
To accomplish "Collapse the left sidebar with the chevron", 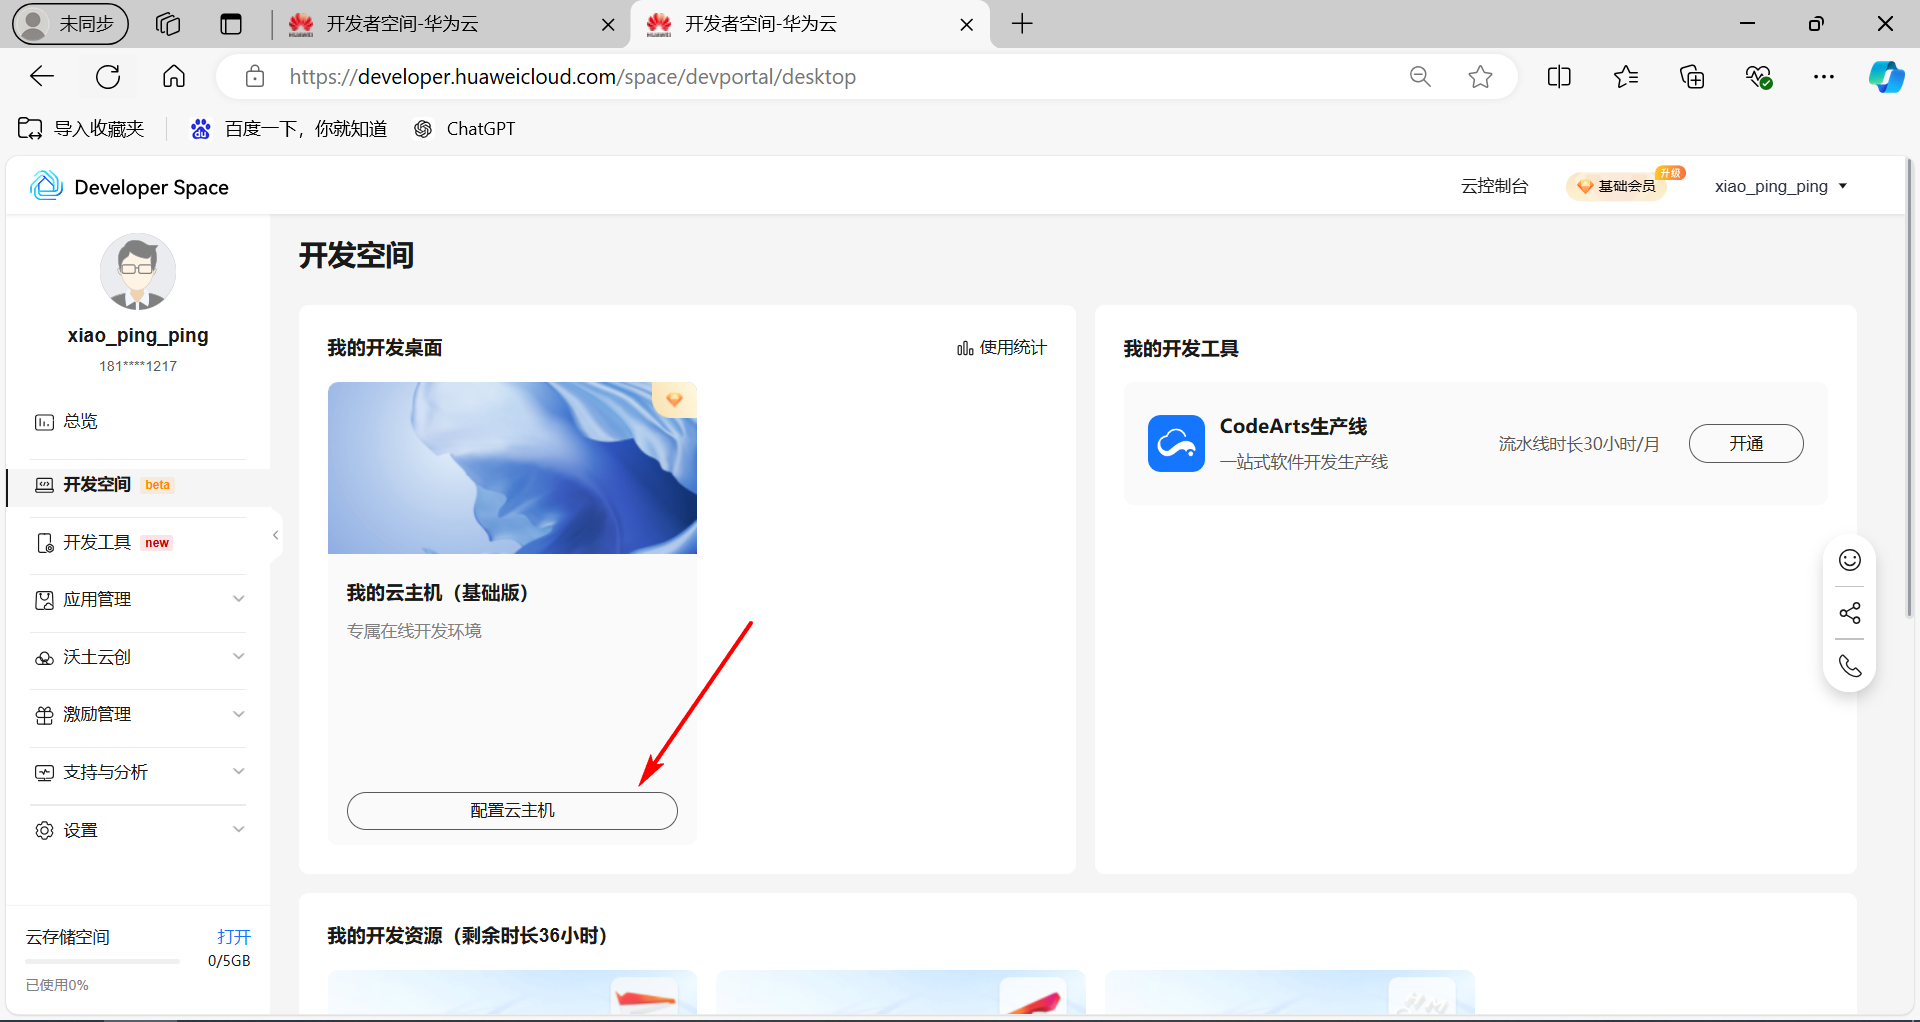I will coord(275,534).
